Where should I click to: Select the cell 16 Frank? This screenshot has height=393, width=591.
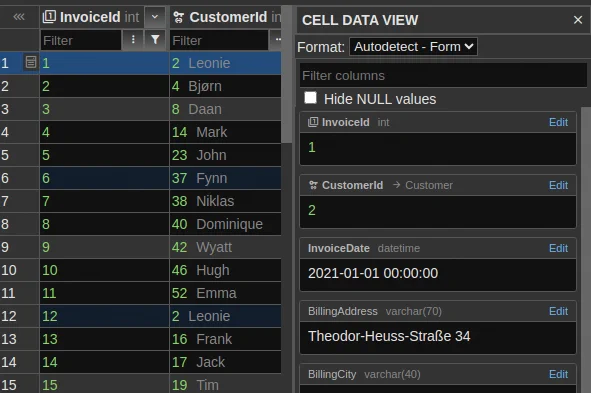pos(225,339)
